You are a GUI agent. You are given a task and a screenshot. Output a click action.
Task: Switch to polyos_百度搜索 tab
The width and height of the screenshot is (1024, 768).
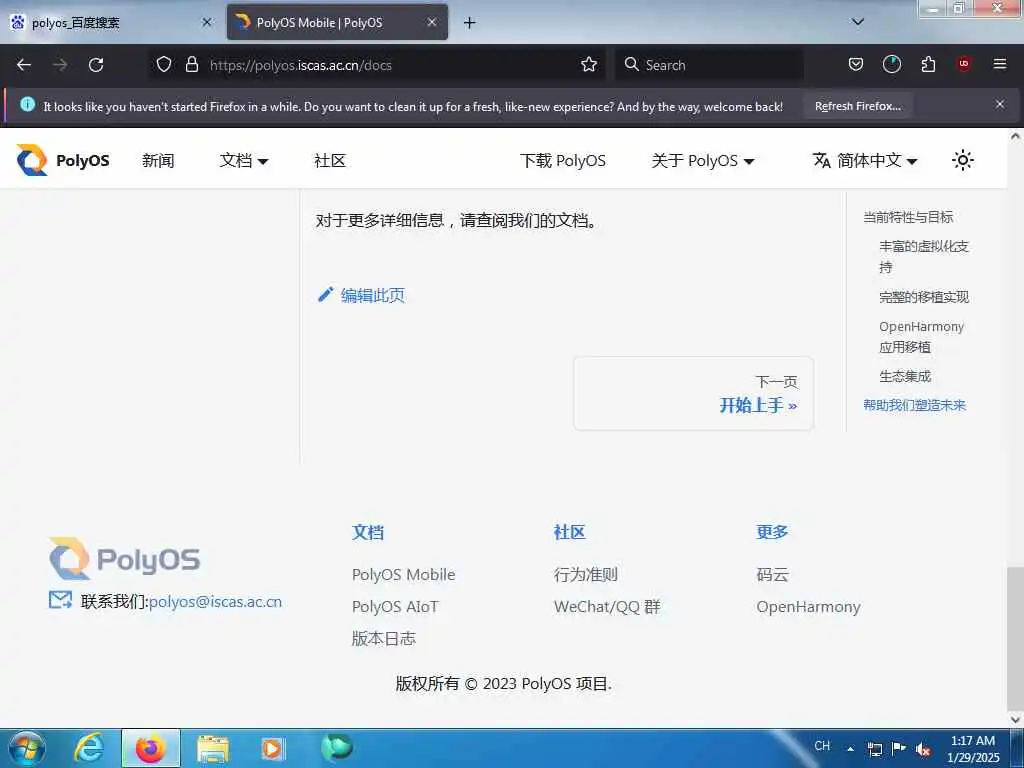pyautogui.click(x=111, y=23)
